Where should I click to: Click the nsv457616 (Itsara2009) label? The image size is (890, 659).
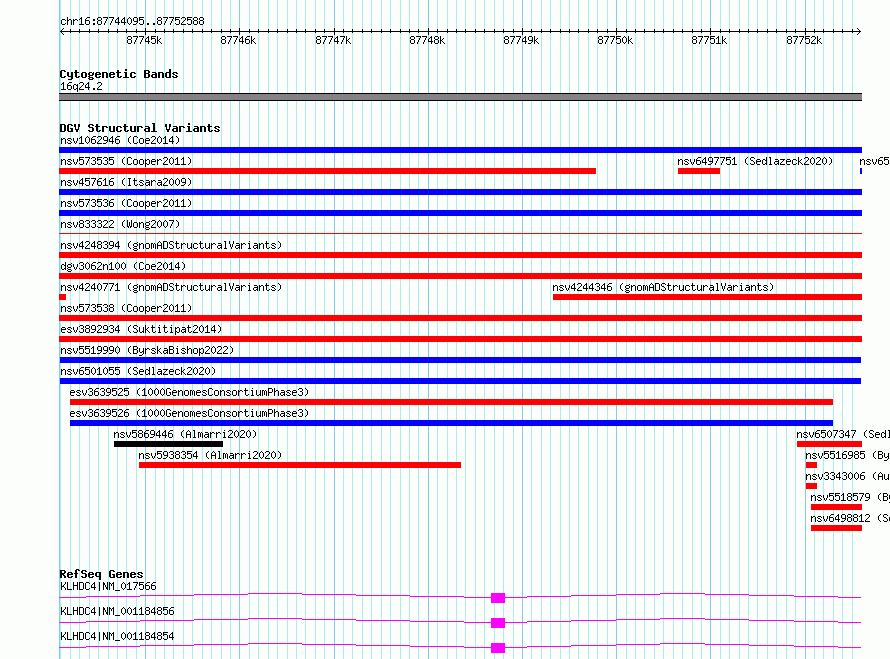click(x=126, y=182)
